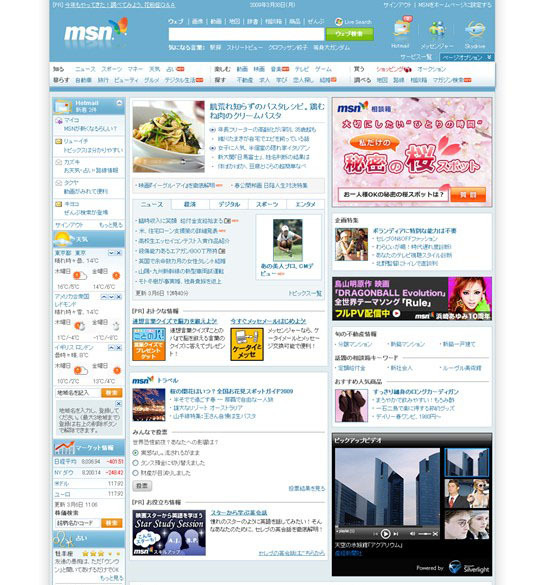550x585 pixels.
Task: Click Hotmail envelope icon in sidebar panel
Action: (62, 107)
